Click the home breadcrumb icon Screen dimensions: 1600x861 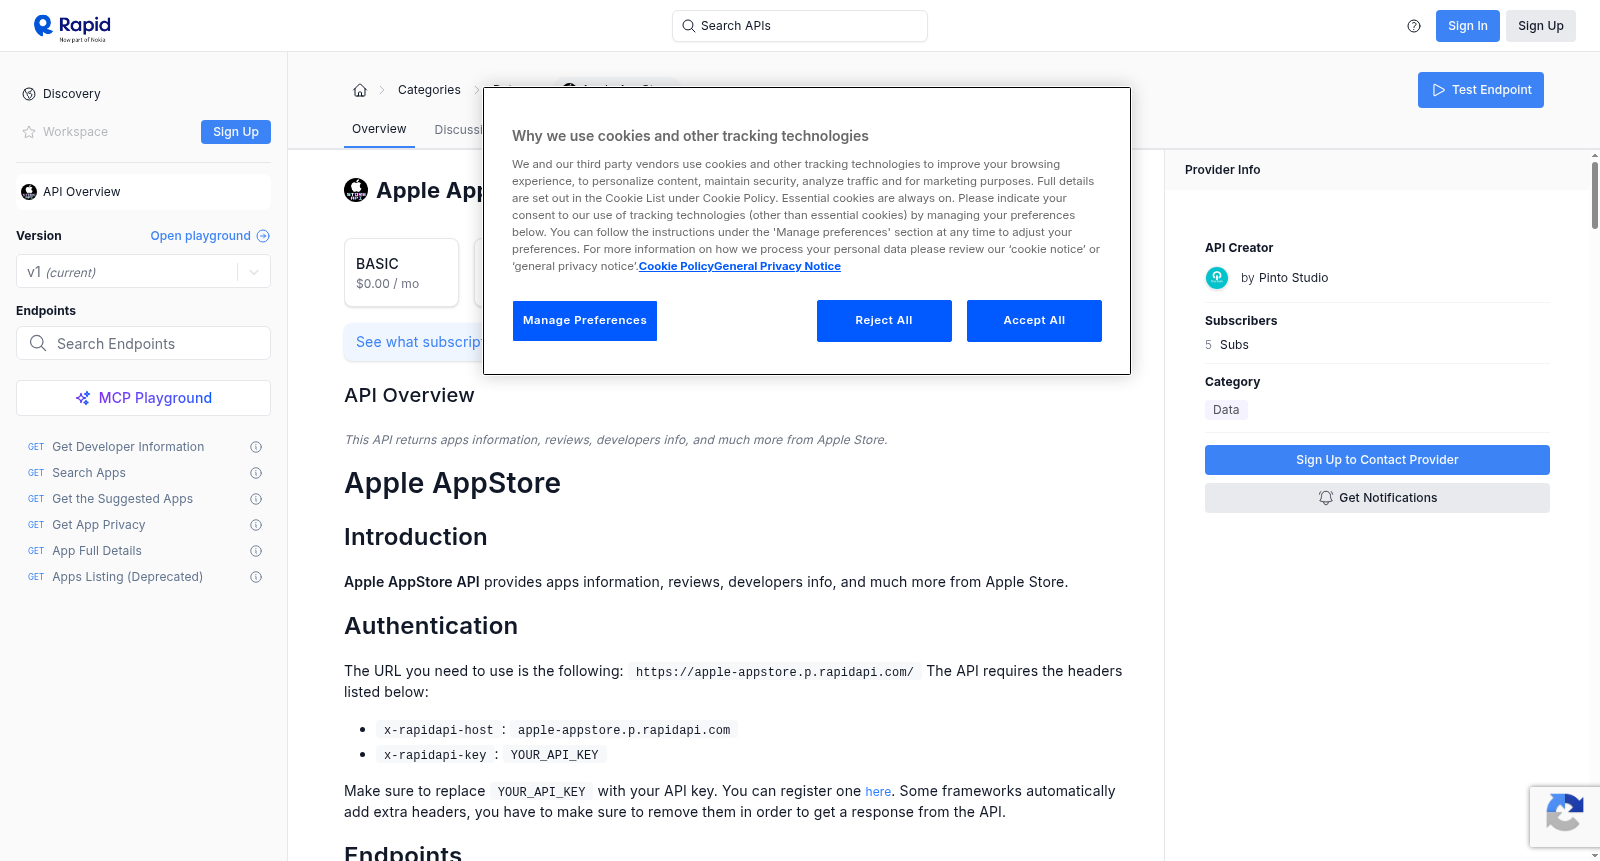[360, 90]
